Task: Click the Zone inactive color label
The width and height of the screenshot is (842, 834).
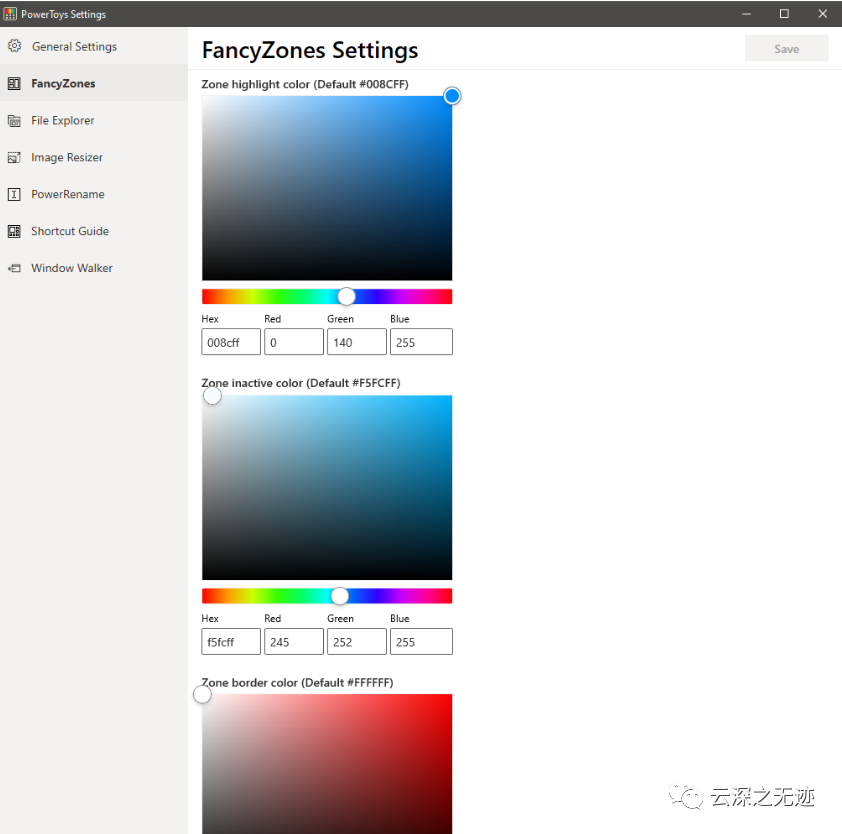Action: point(301,383)
